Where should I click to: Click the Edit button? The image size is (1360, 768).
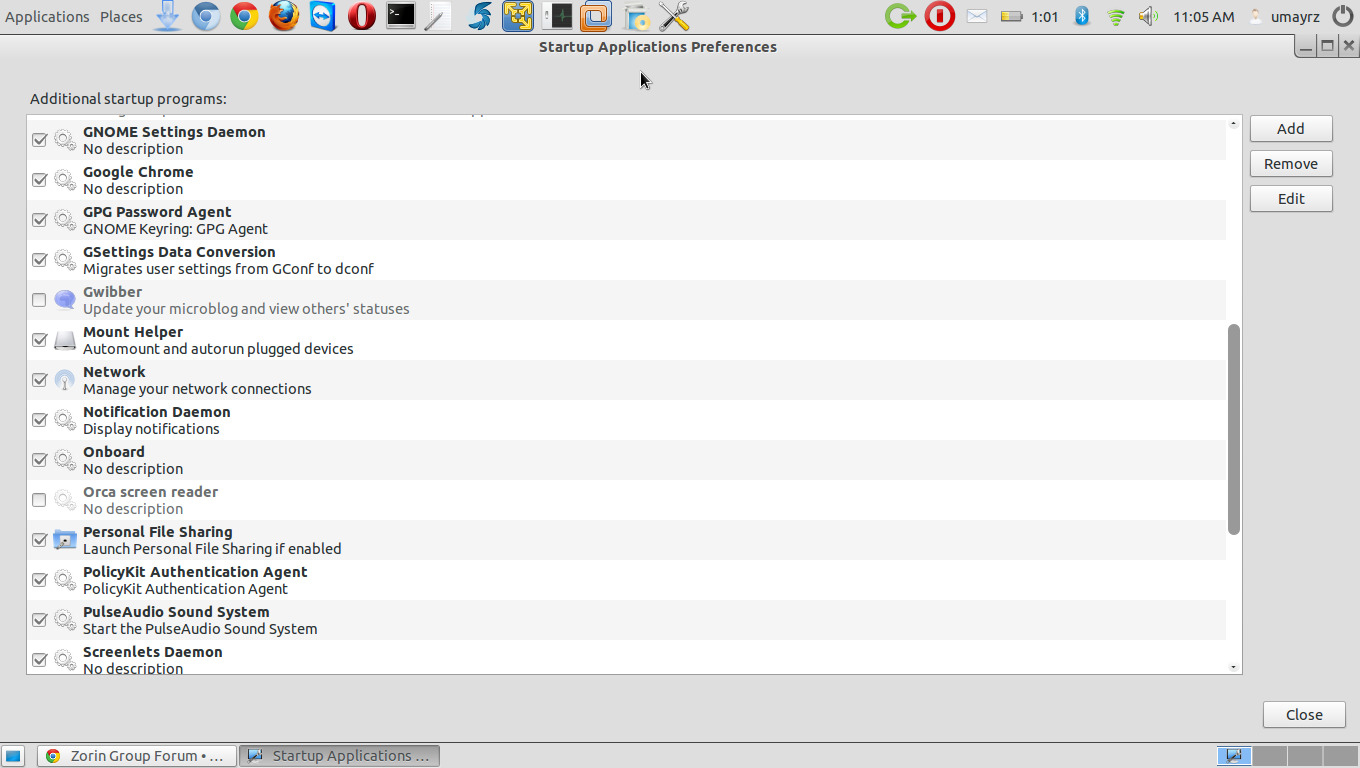tap(1291, 199)
